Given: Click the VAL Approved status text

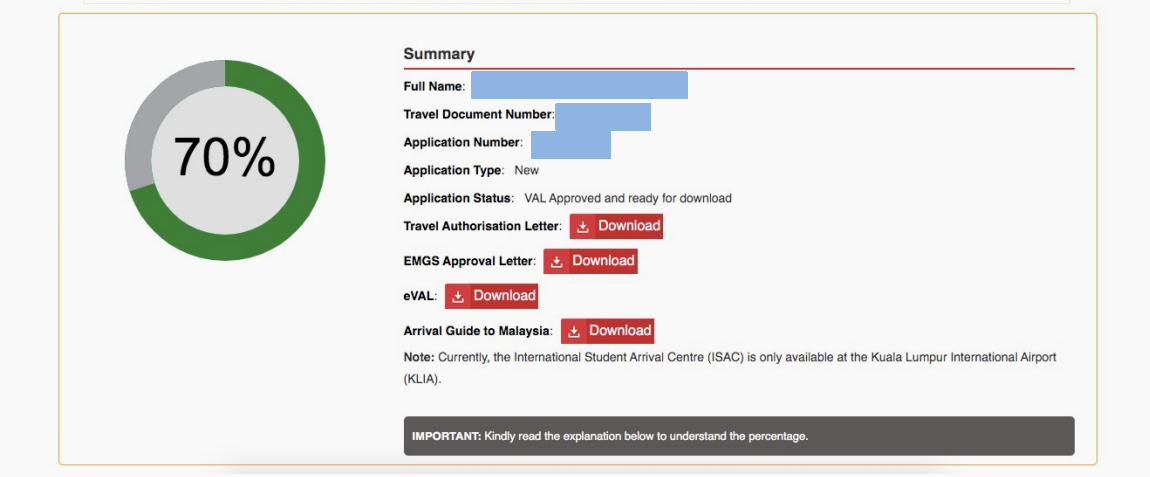Looking at the screenshot, I should coord(627,198).
